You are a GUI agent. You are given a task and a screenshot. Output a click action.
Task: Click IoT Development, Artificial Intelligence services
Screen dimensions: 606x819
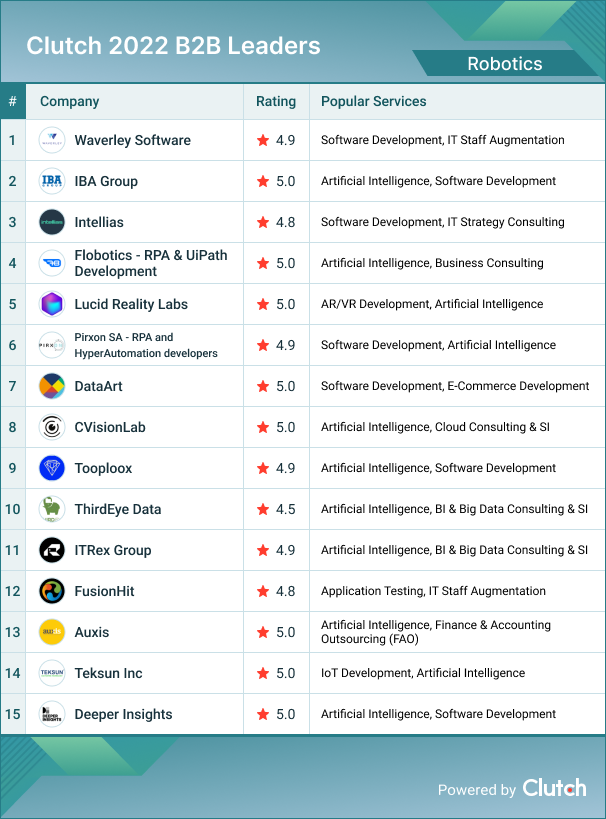click(423, 673)
